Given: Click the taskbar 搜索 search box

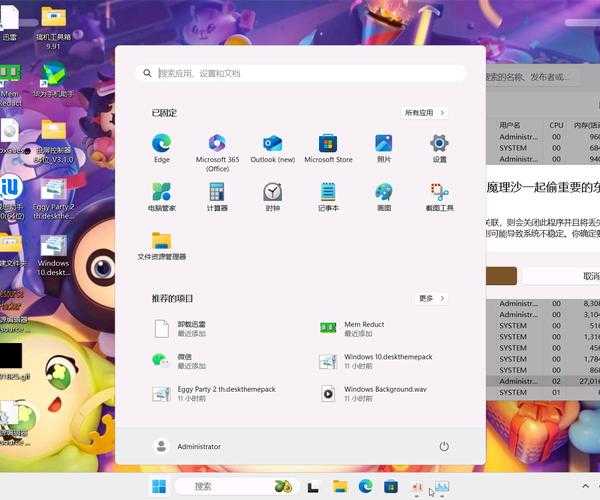Looking at the screenshot, I should [235, 487].
